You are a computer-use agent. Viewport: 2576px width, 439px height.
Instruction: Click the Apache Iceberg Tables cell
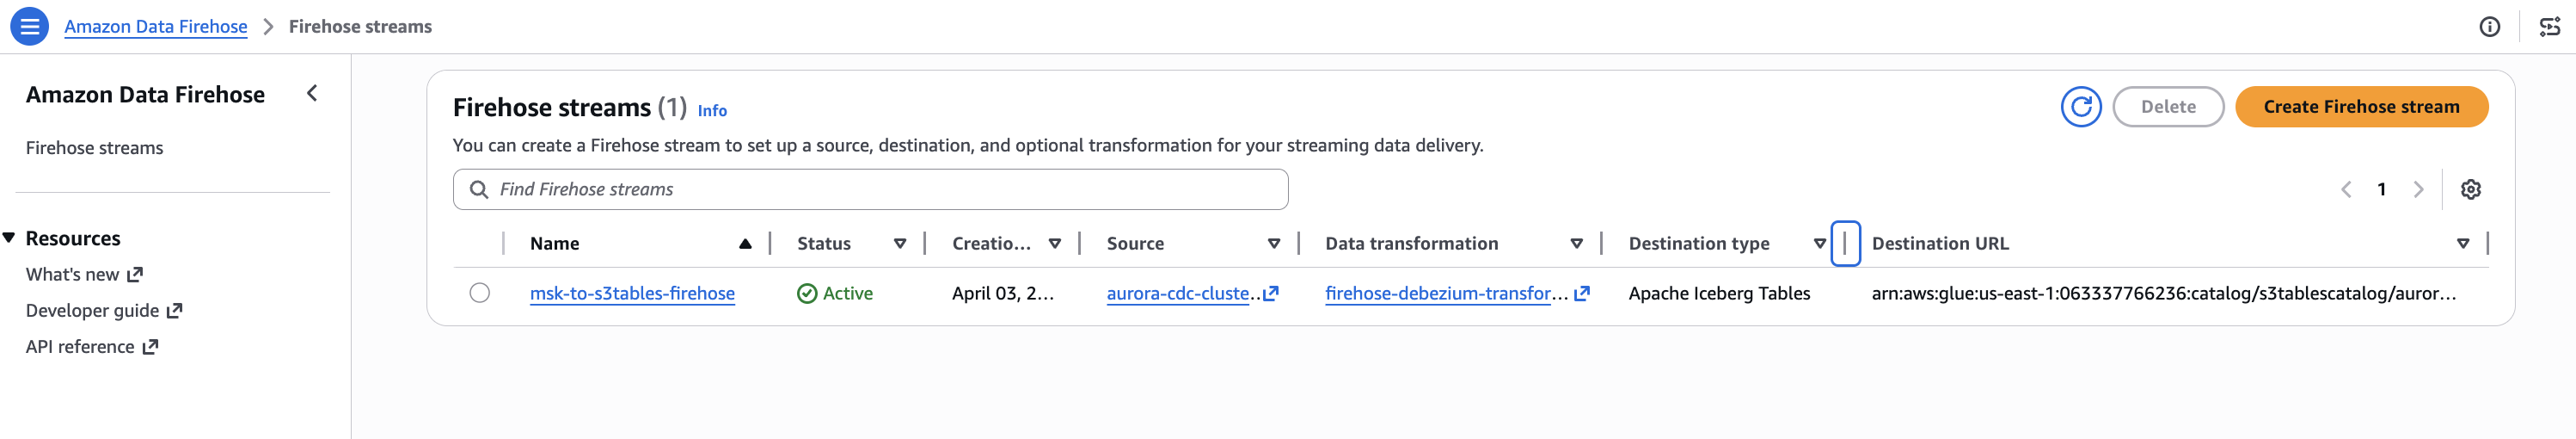[x=1719, y=293]
